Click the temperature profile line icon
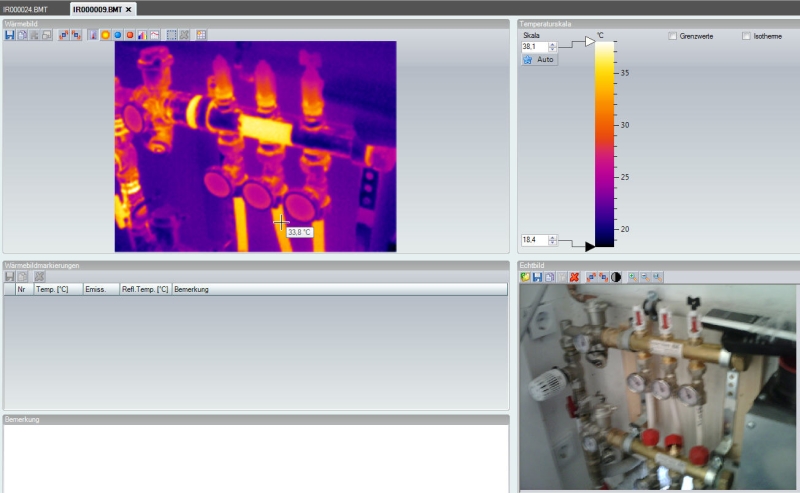The image size is (800, 493). click(x=155, y=35)
